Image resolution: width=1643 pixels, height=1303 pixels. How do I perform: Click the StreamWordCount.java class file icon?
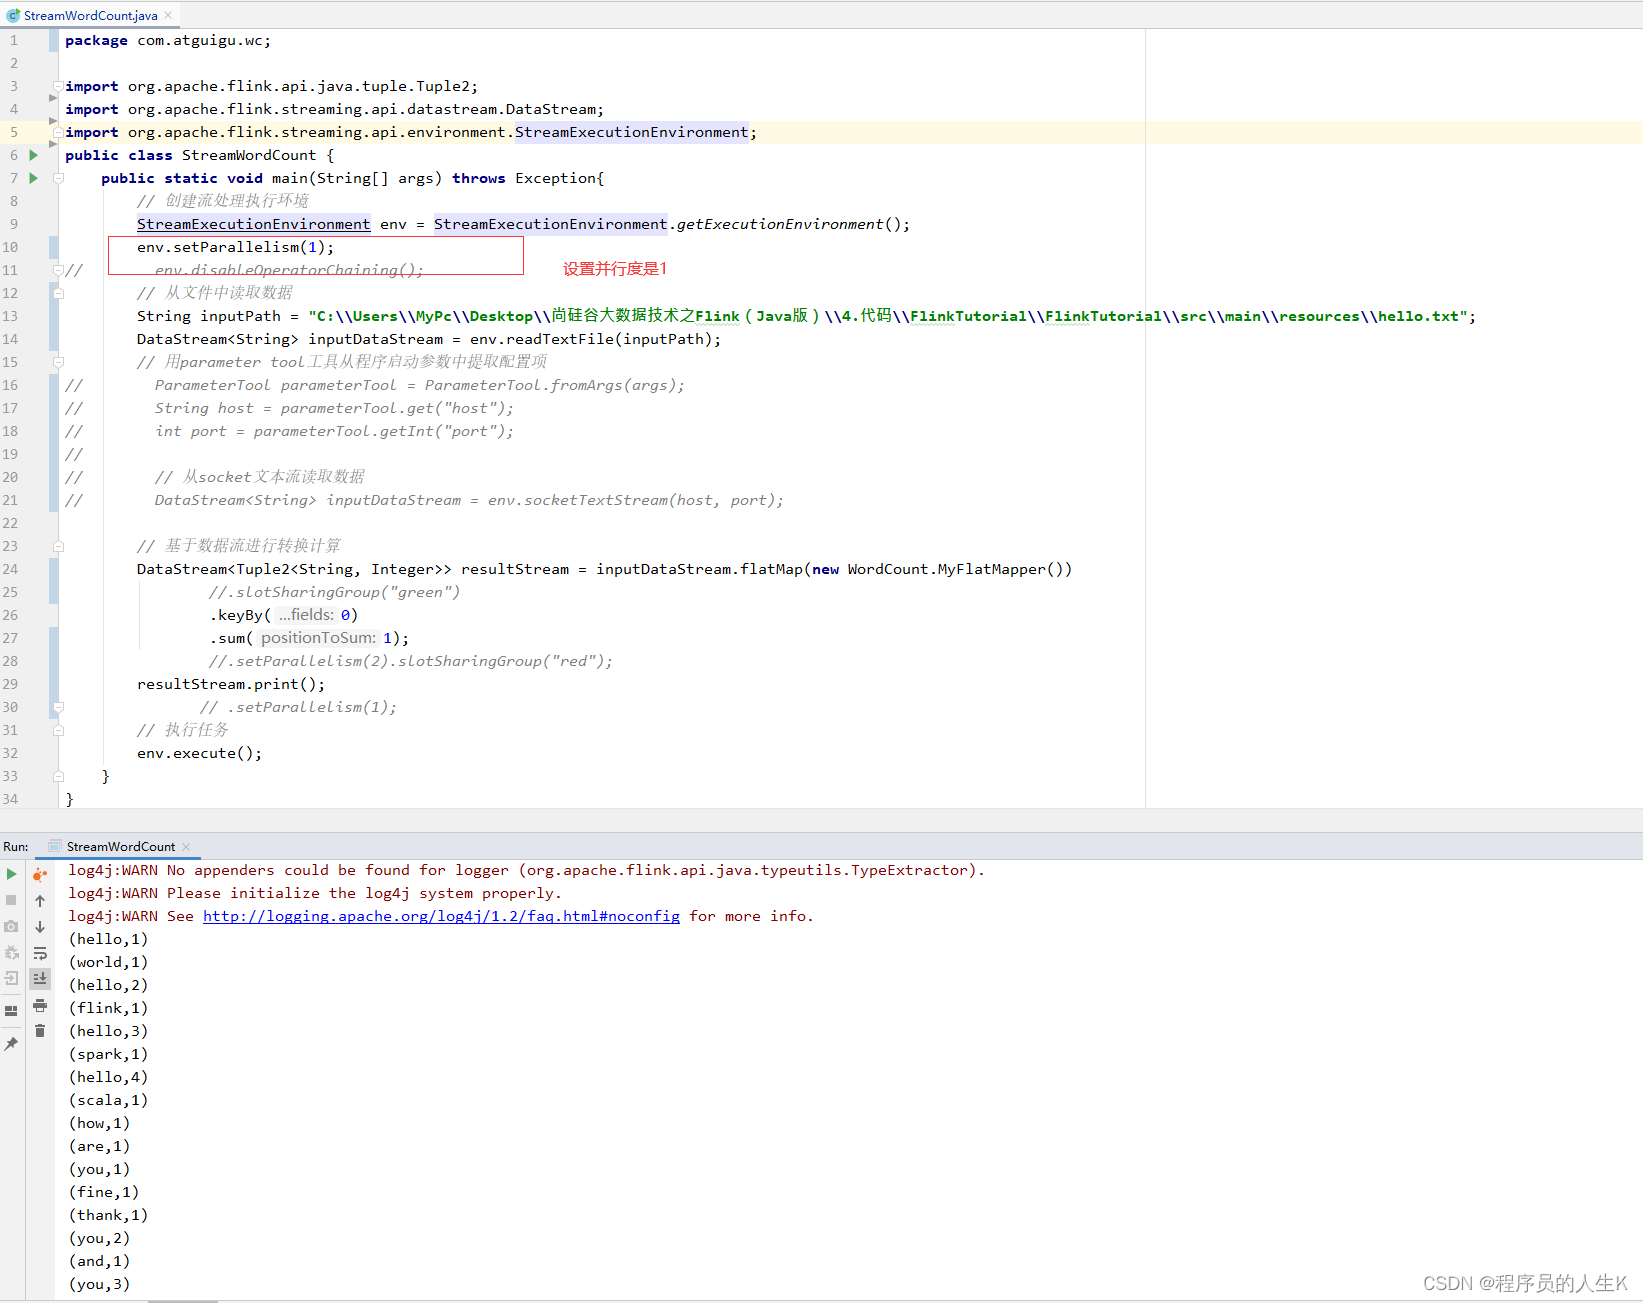click(13, 15)
